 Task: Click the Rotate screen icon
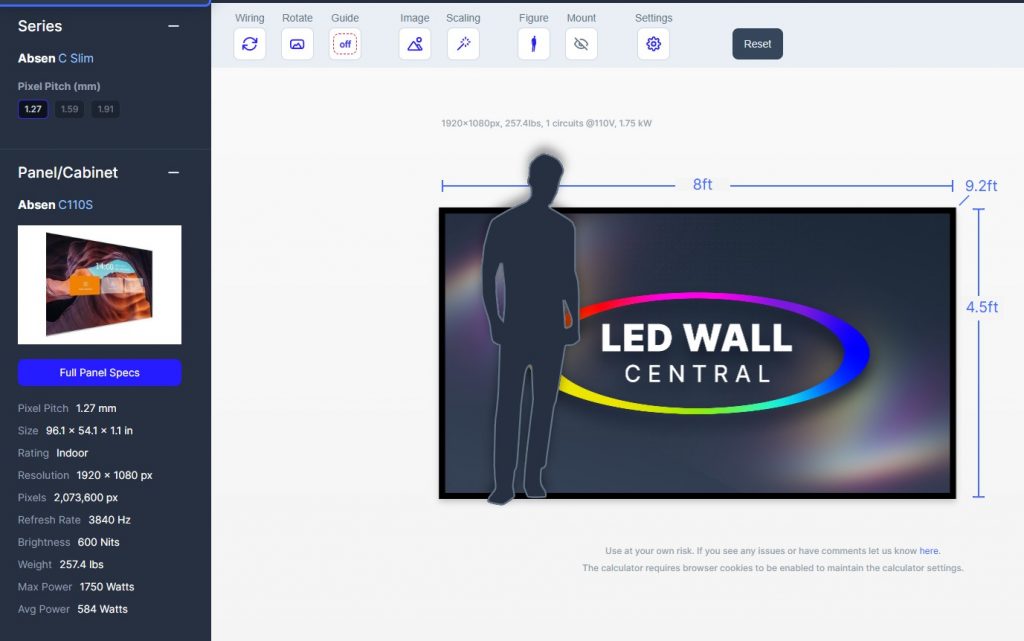(297, 44)
